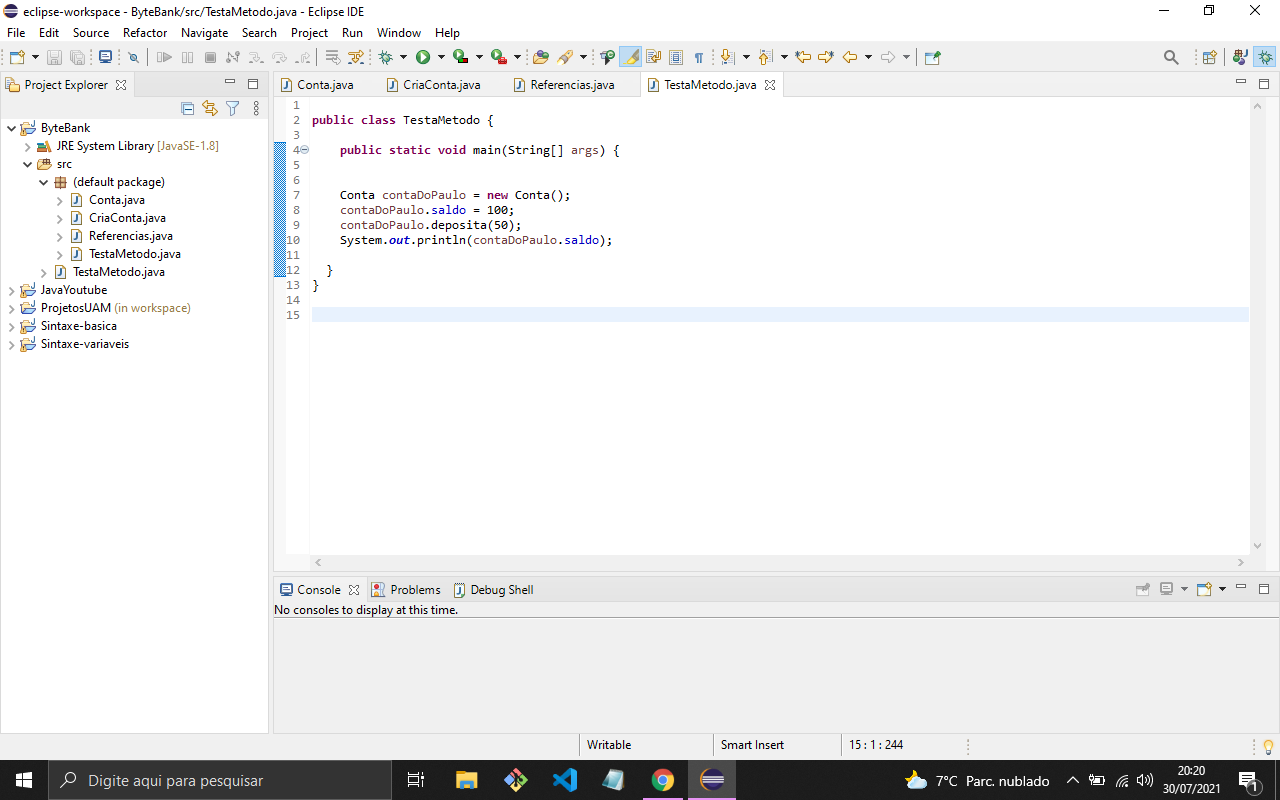Open Chrome from the taskbar
This screenshot has width=1280, height=800.
coord(662,780)
